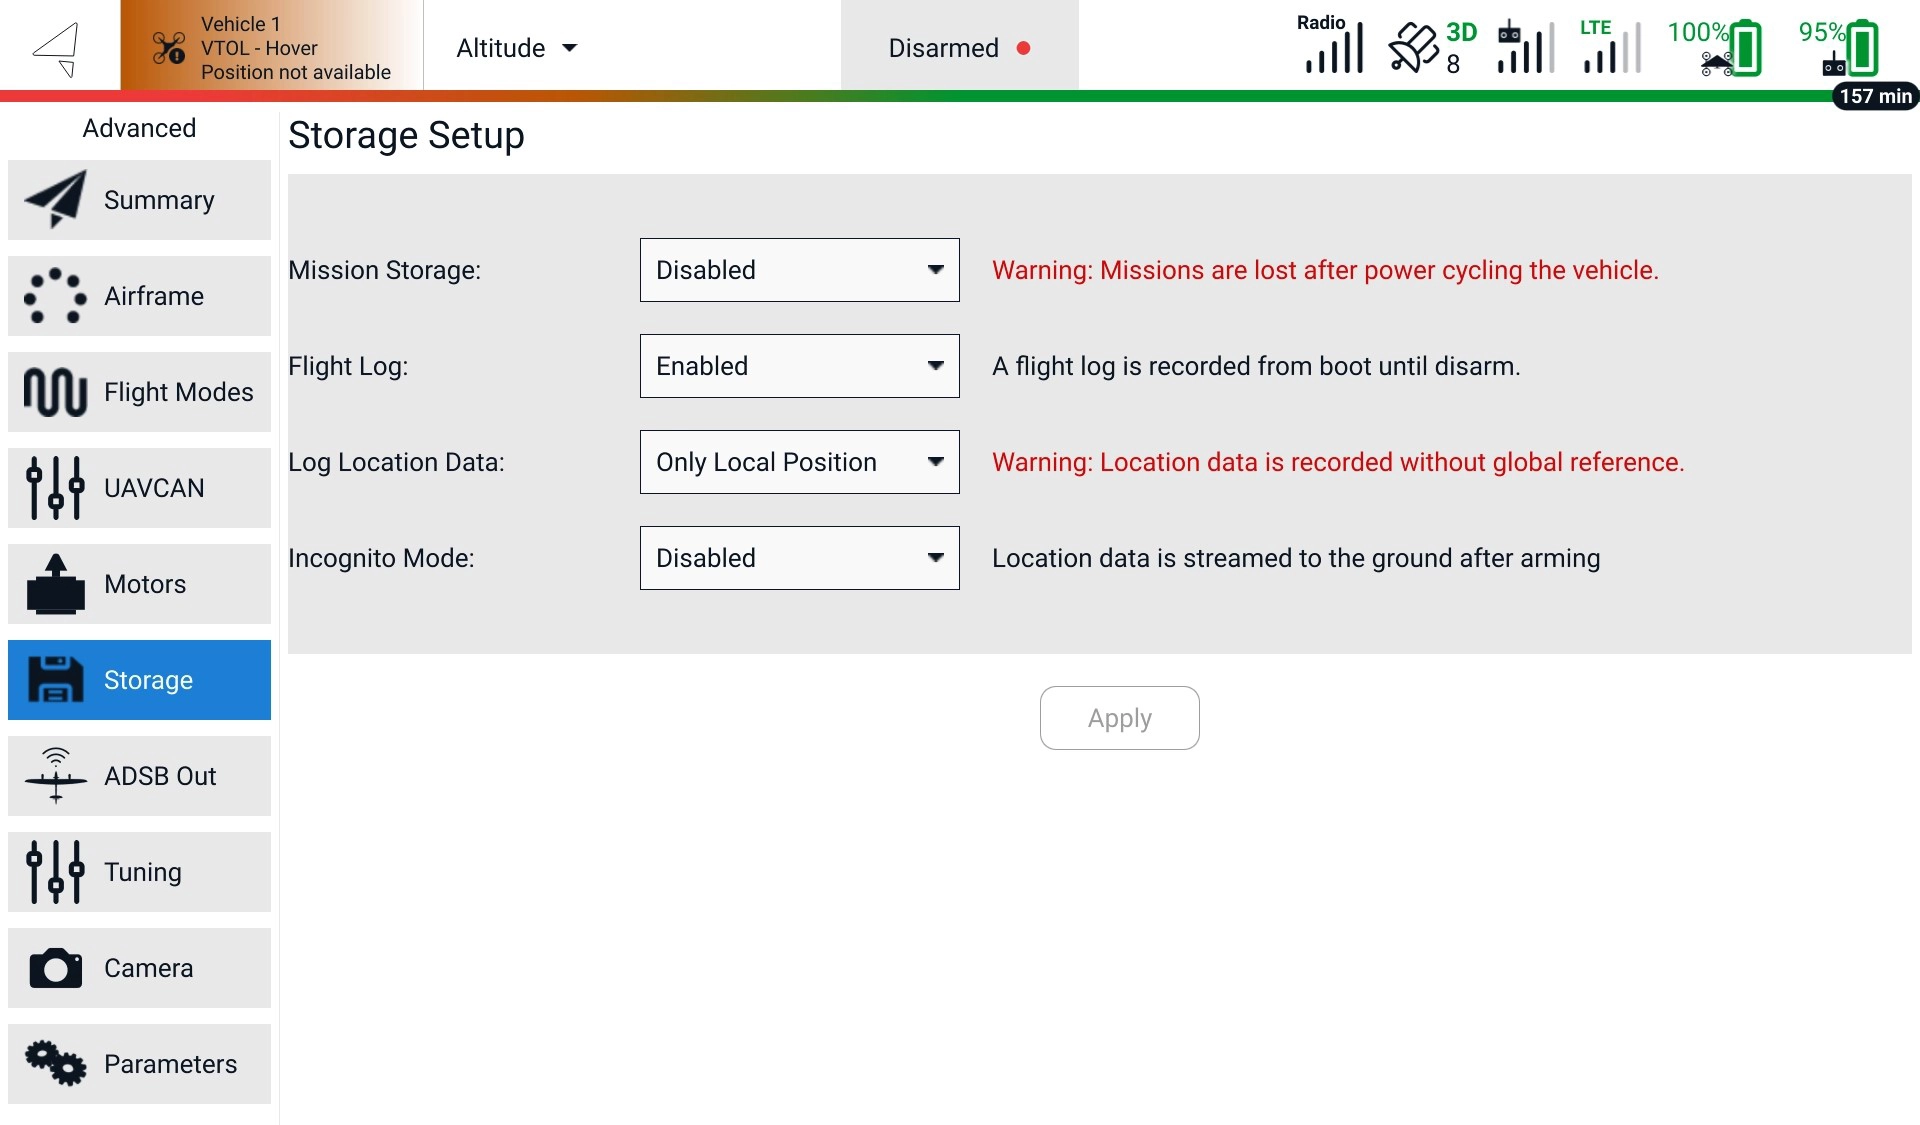Go to the Parameters section
Viewport: 1920px width, 1125px height.
coord(139,1064)
